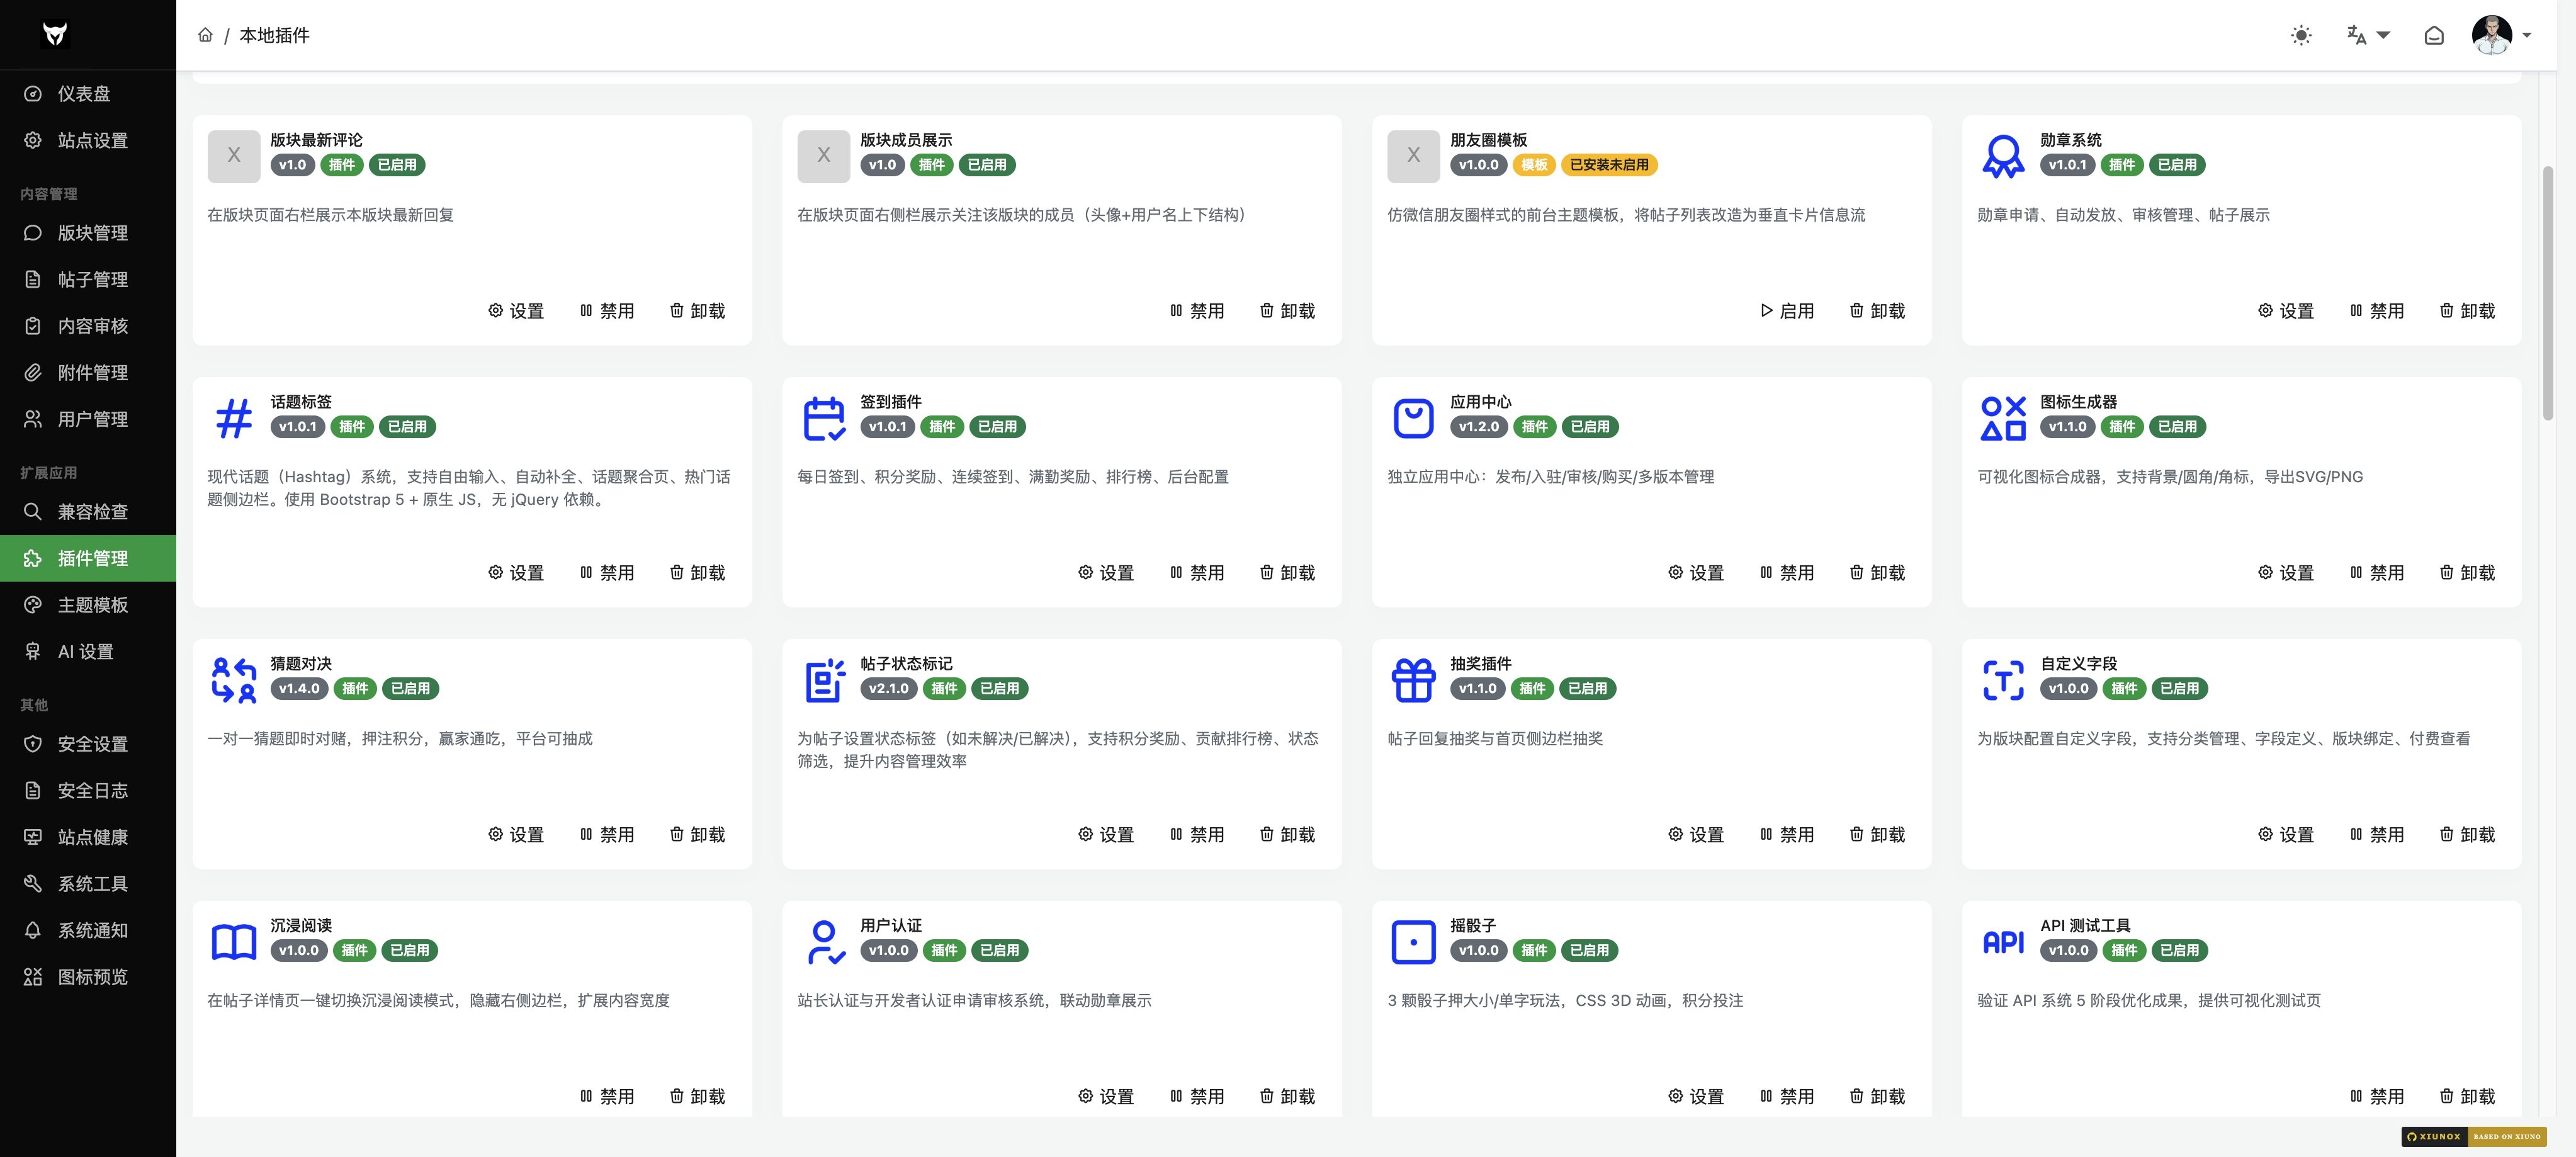The width and height of the screenshot is (2576, 1157).
Task: Open 设置 for 猜题对决 plugin
Action: [x=516, y=835]
